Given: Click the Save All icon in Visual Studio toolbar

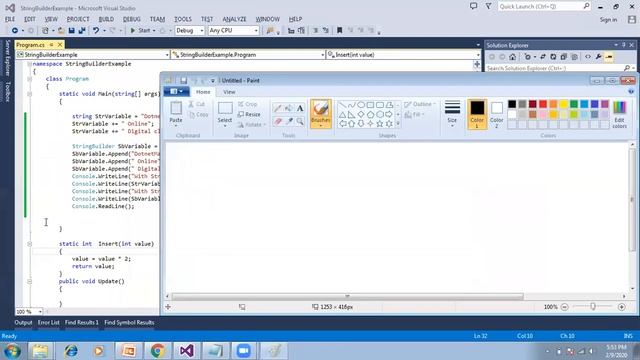Looking at the screenshot, I should tap(82, 31).
